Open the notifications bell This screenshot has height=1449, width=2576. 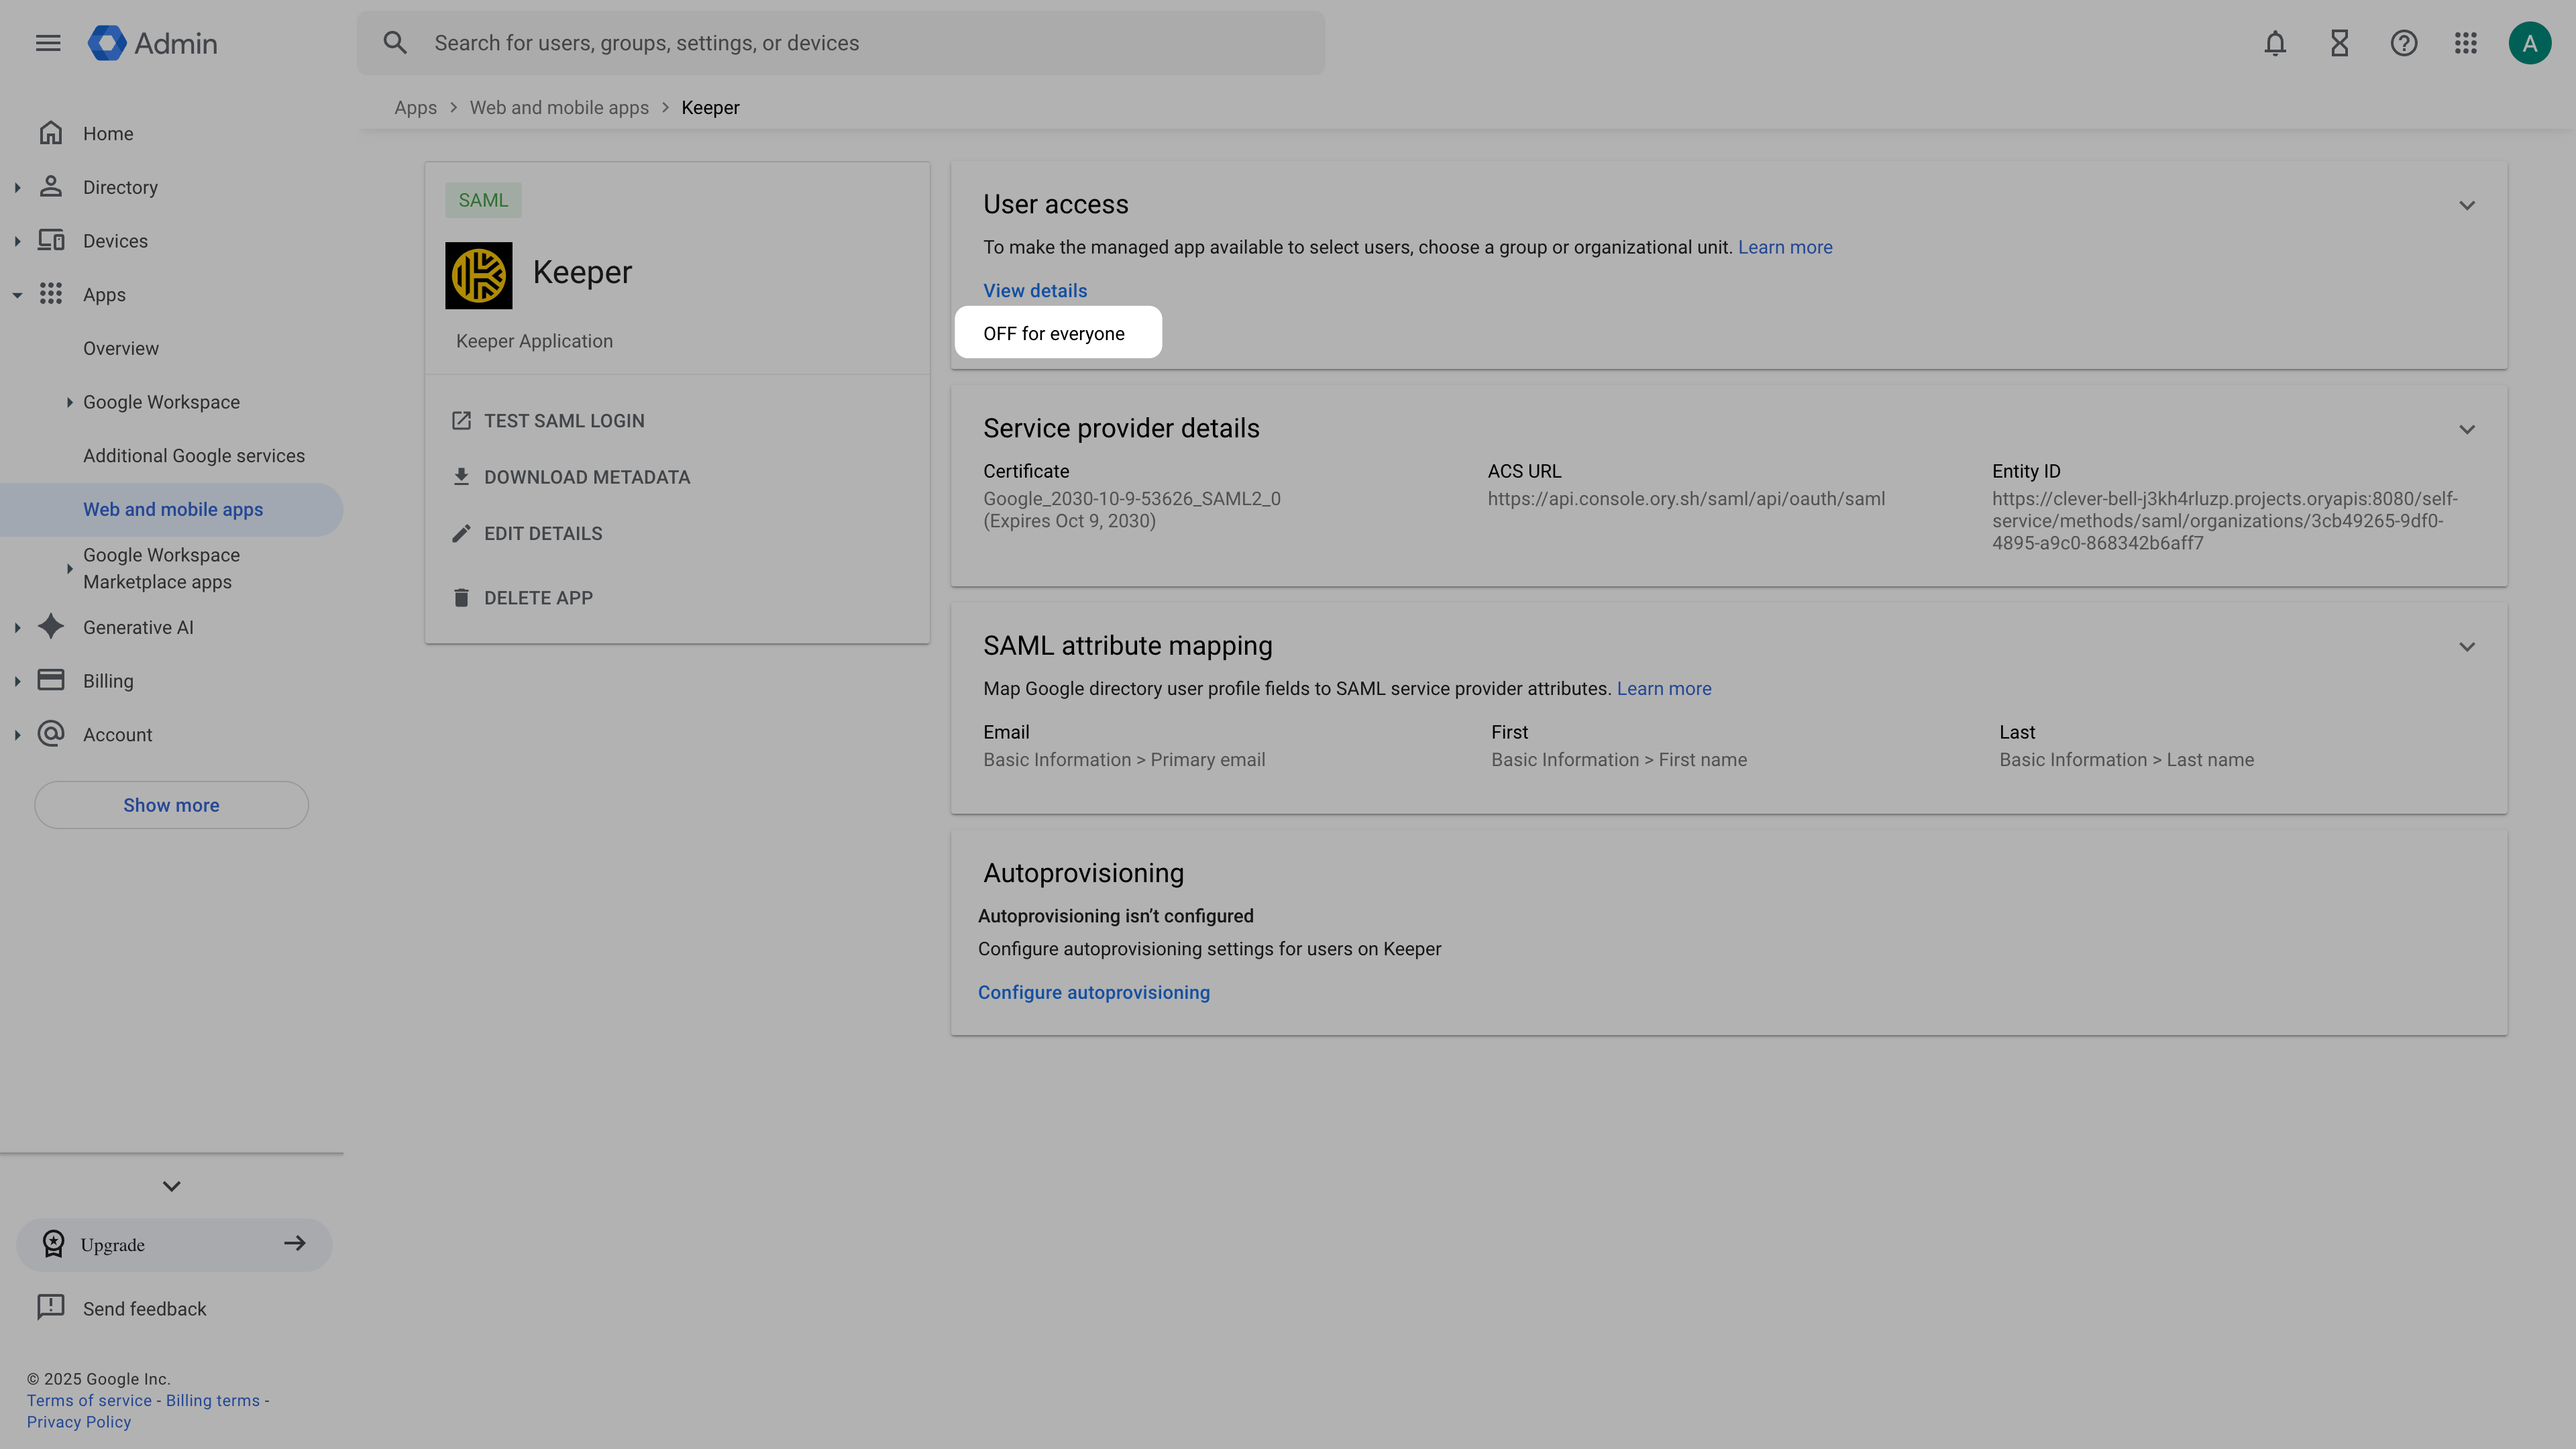tap(2275, 43)
